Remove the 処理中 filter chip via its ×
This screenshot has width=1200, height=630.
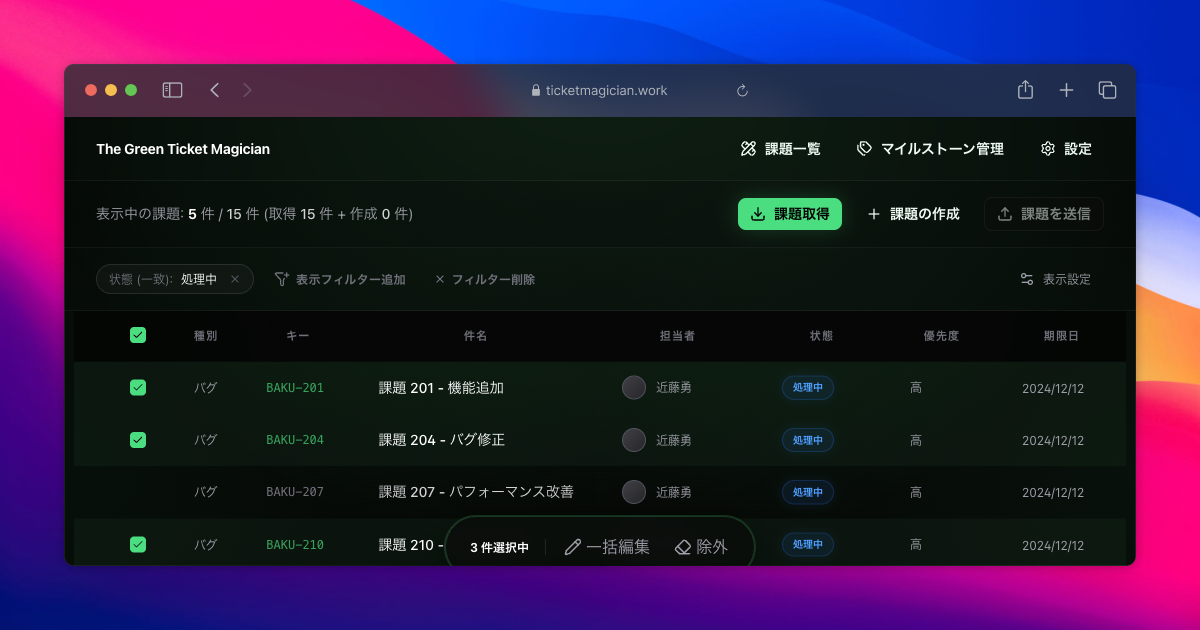click(x=237, y=279)
